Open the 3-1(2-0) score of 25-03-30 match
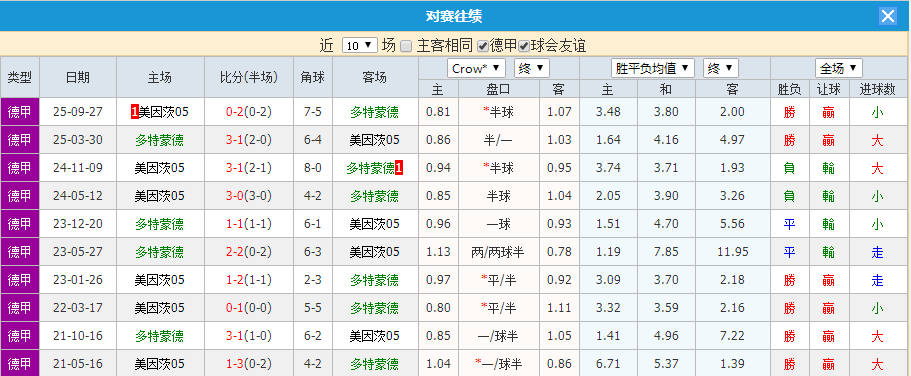 249,140
